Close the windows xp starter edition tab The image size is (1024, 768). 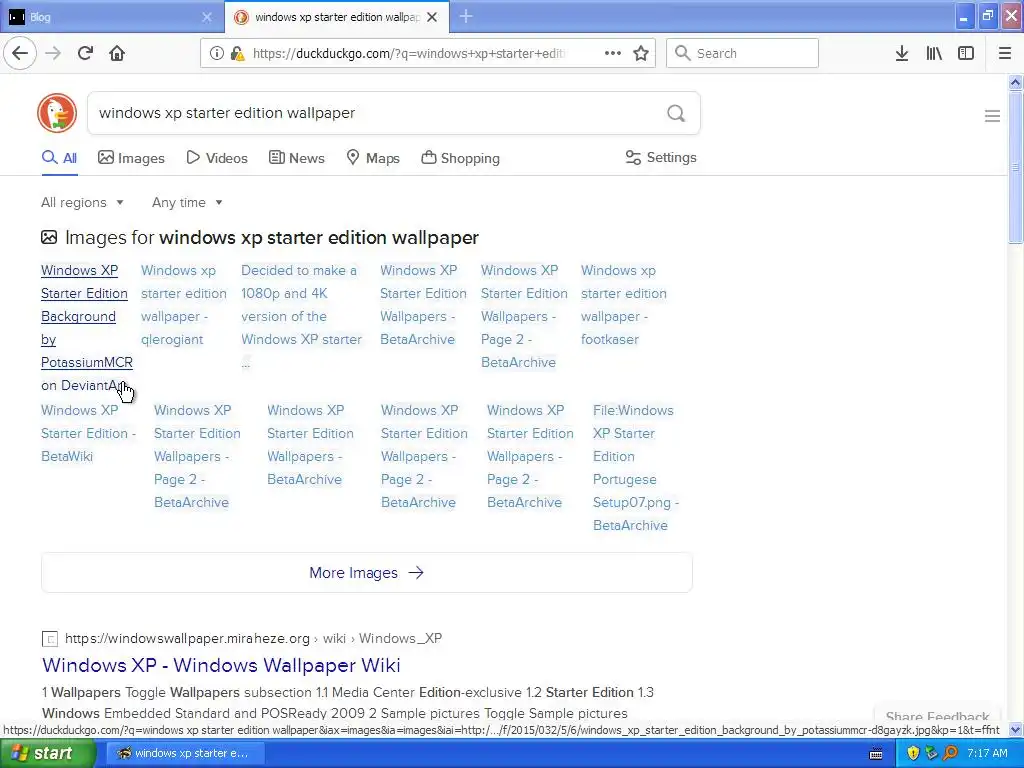click(432, 17)
